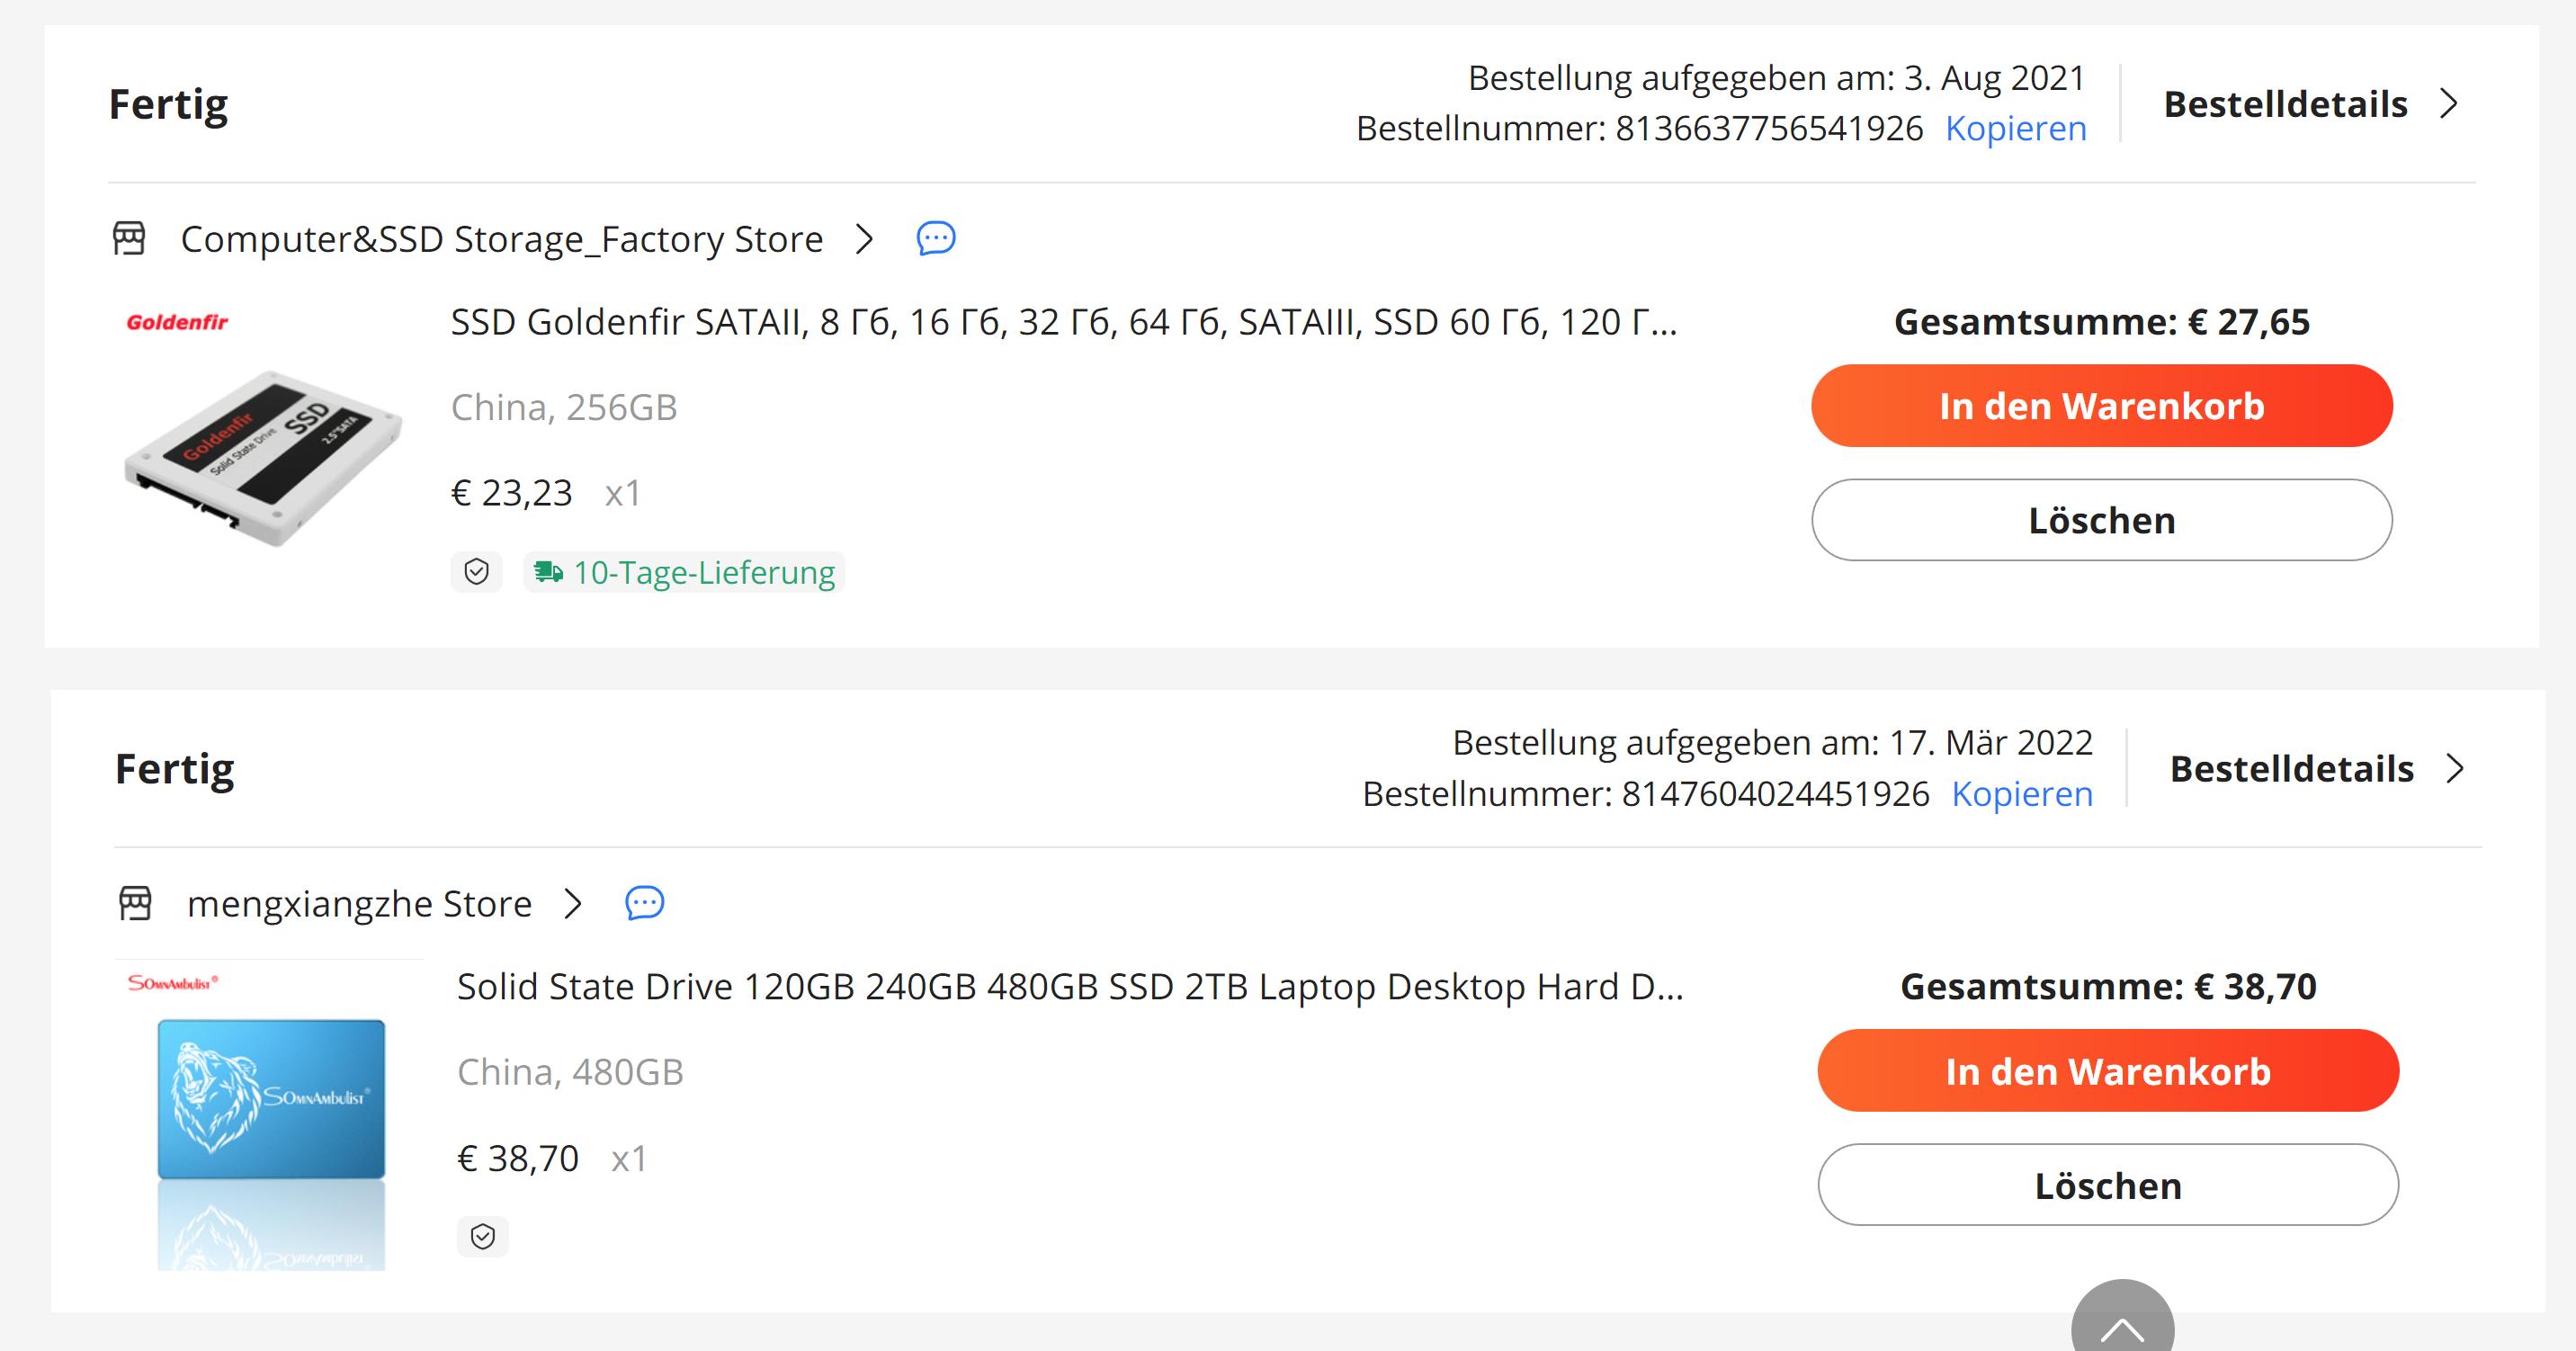The height and width of the screenshot is (1351, 2576).
Task: Copy order number 8136637756541926
Action: 2015,129
